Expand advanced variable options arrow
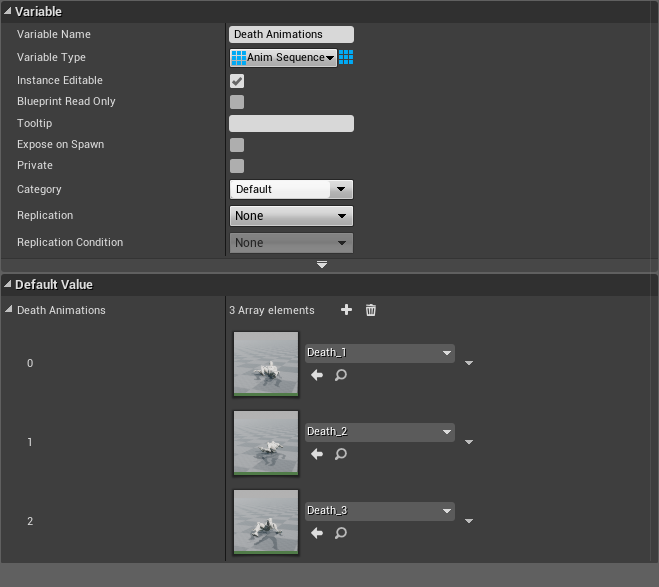659x587 pixels. pos(322,264)
